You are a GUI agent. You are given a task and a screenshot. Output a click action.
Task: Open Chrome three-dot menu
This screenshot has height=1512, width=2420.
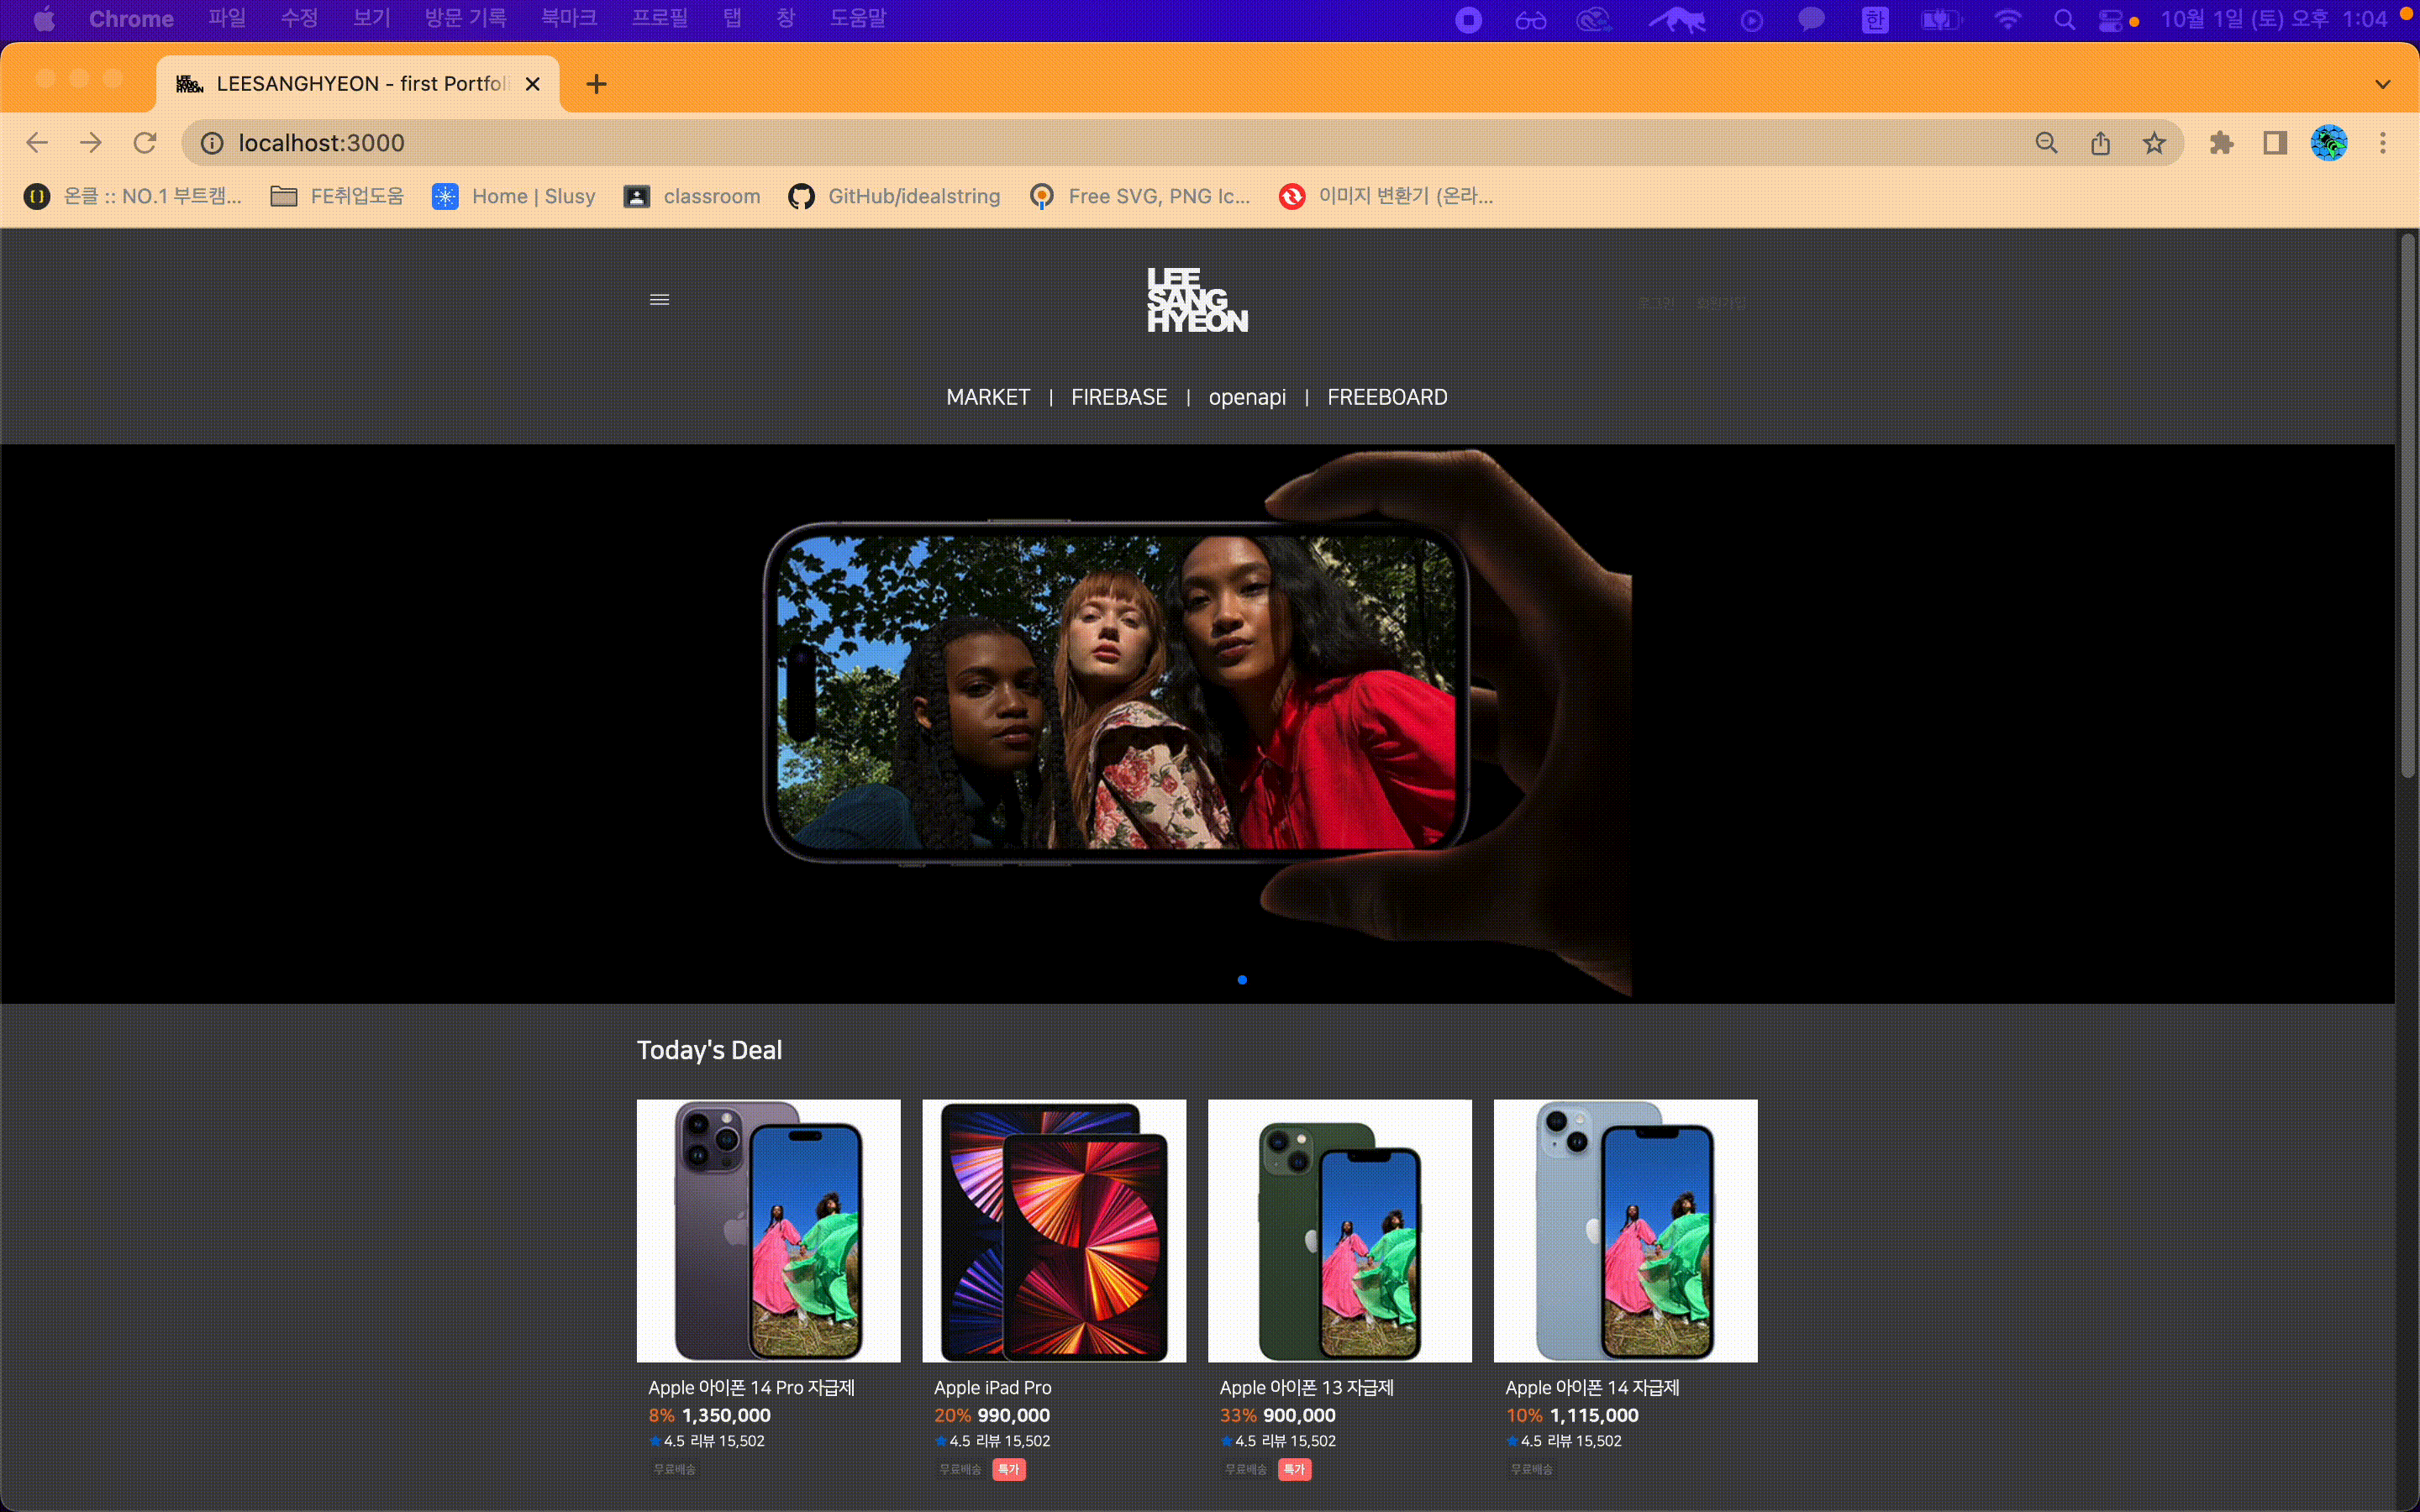(2383, 143)
